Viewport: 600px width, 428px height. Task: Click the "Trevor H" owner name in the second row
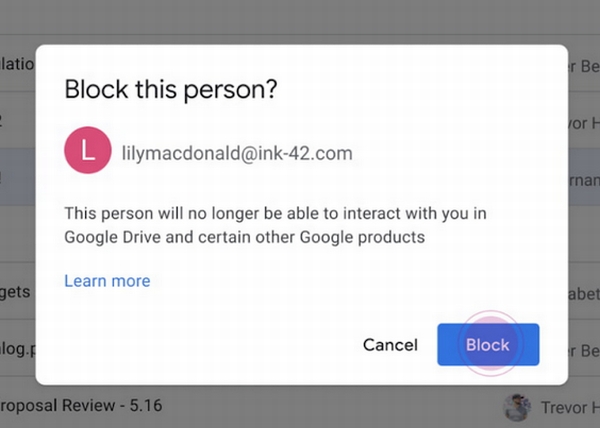tap(584, 122)
